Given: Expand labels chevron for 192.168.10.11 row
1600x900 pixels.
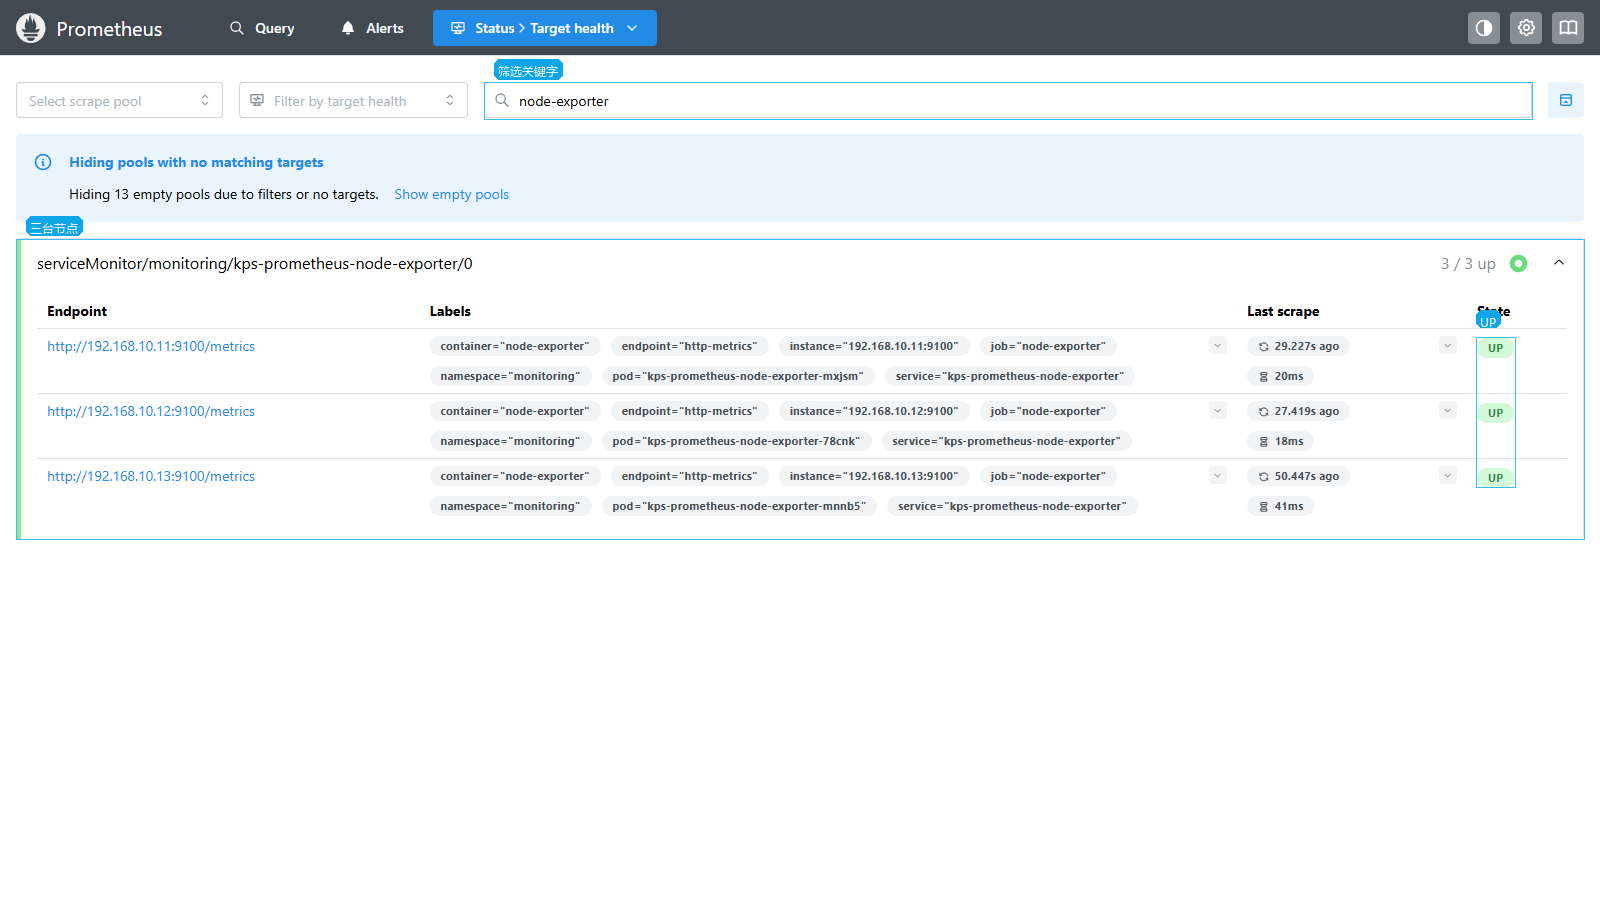Looking at the screenshot, I should pos(1218,346).
